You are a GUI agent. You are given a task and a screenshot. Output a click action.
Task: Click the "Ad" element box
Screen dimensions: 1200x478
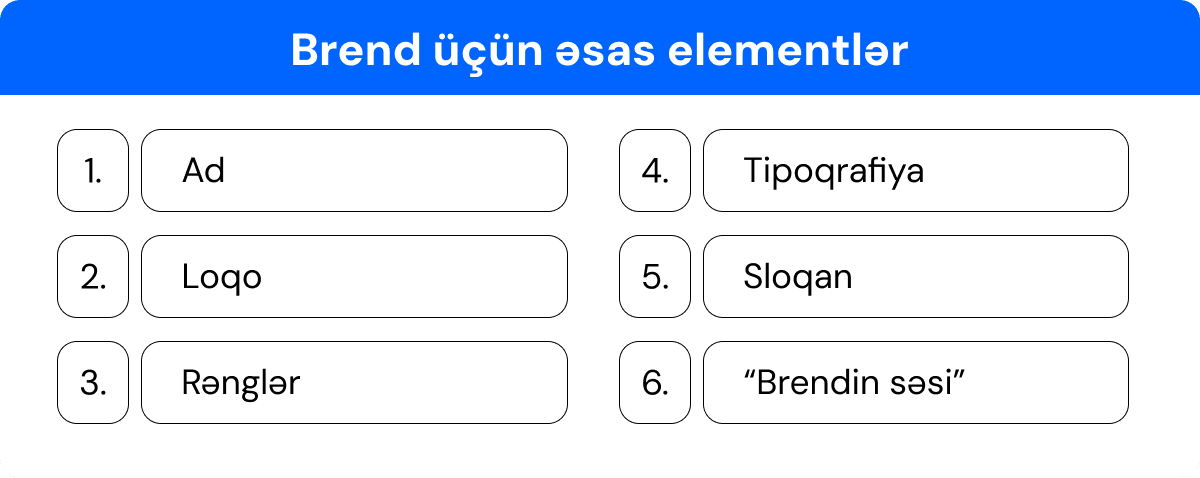354,171
